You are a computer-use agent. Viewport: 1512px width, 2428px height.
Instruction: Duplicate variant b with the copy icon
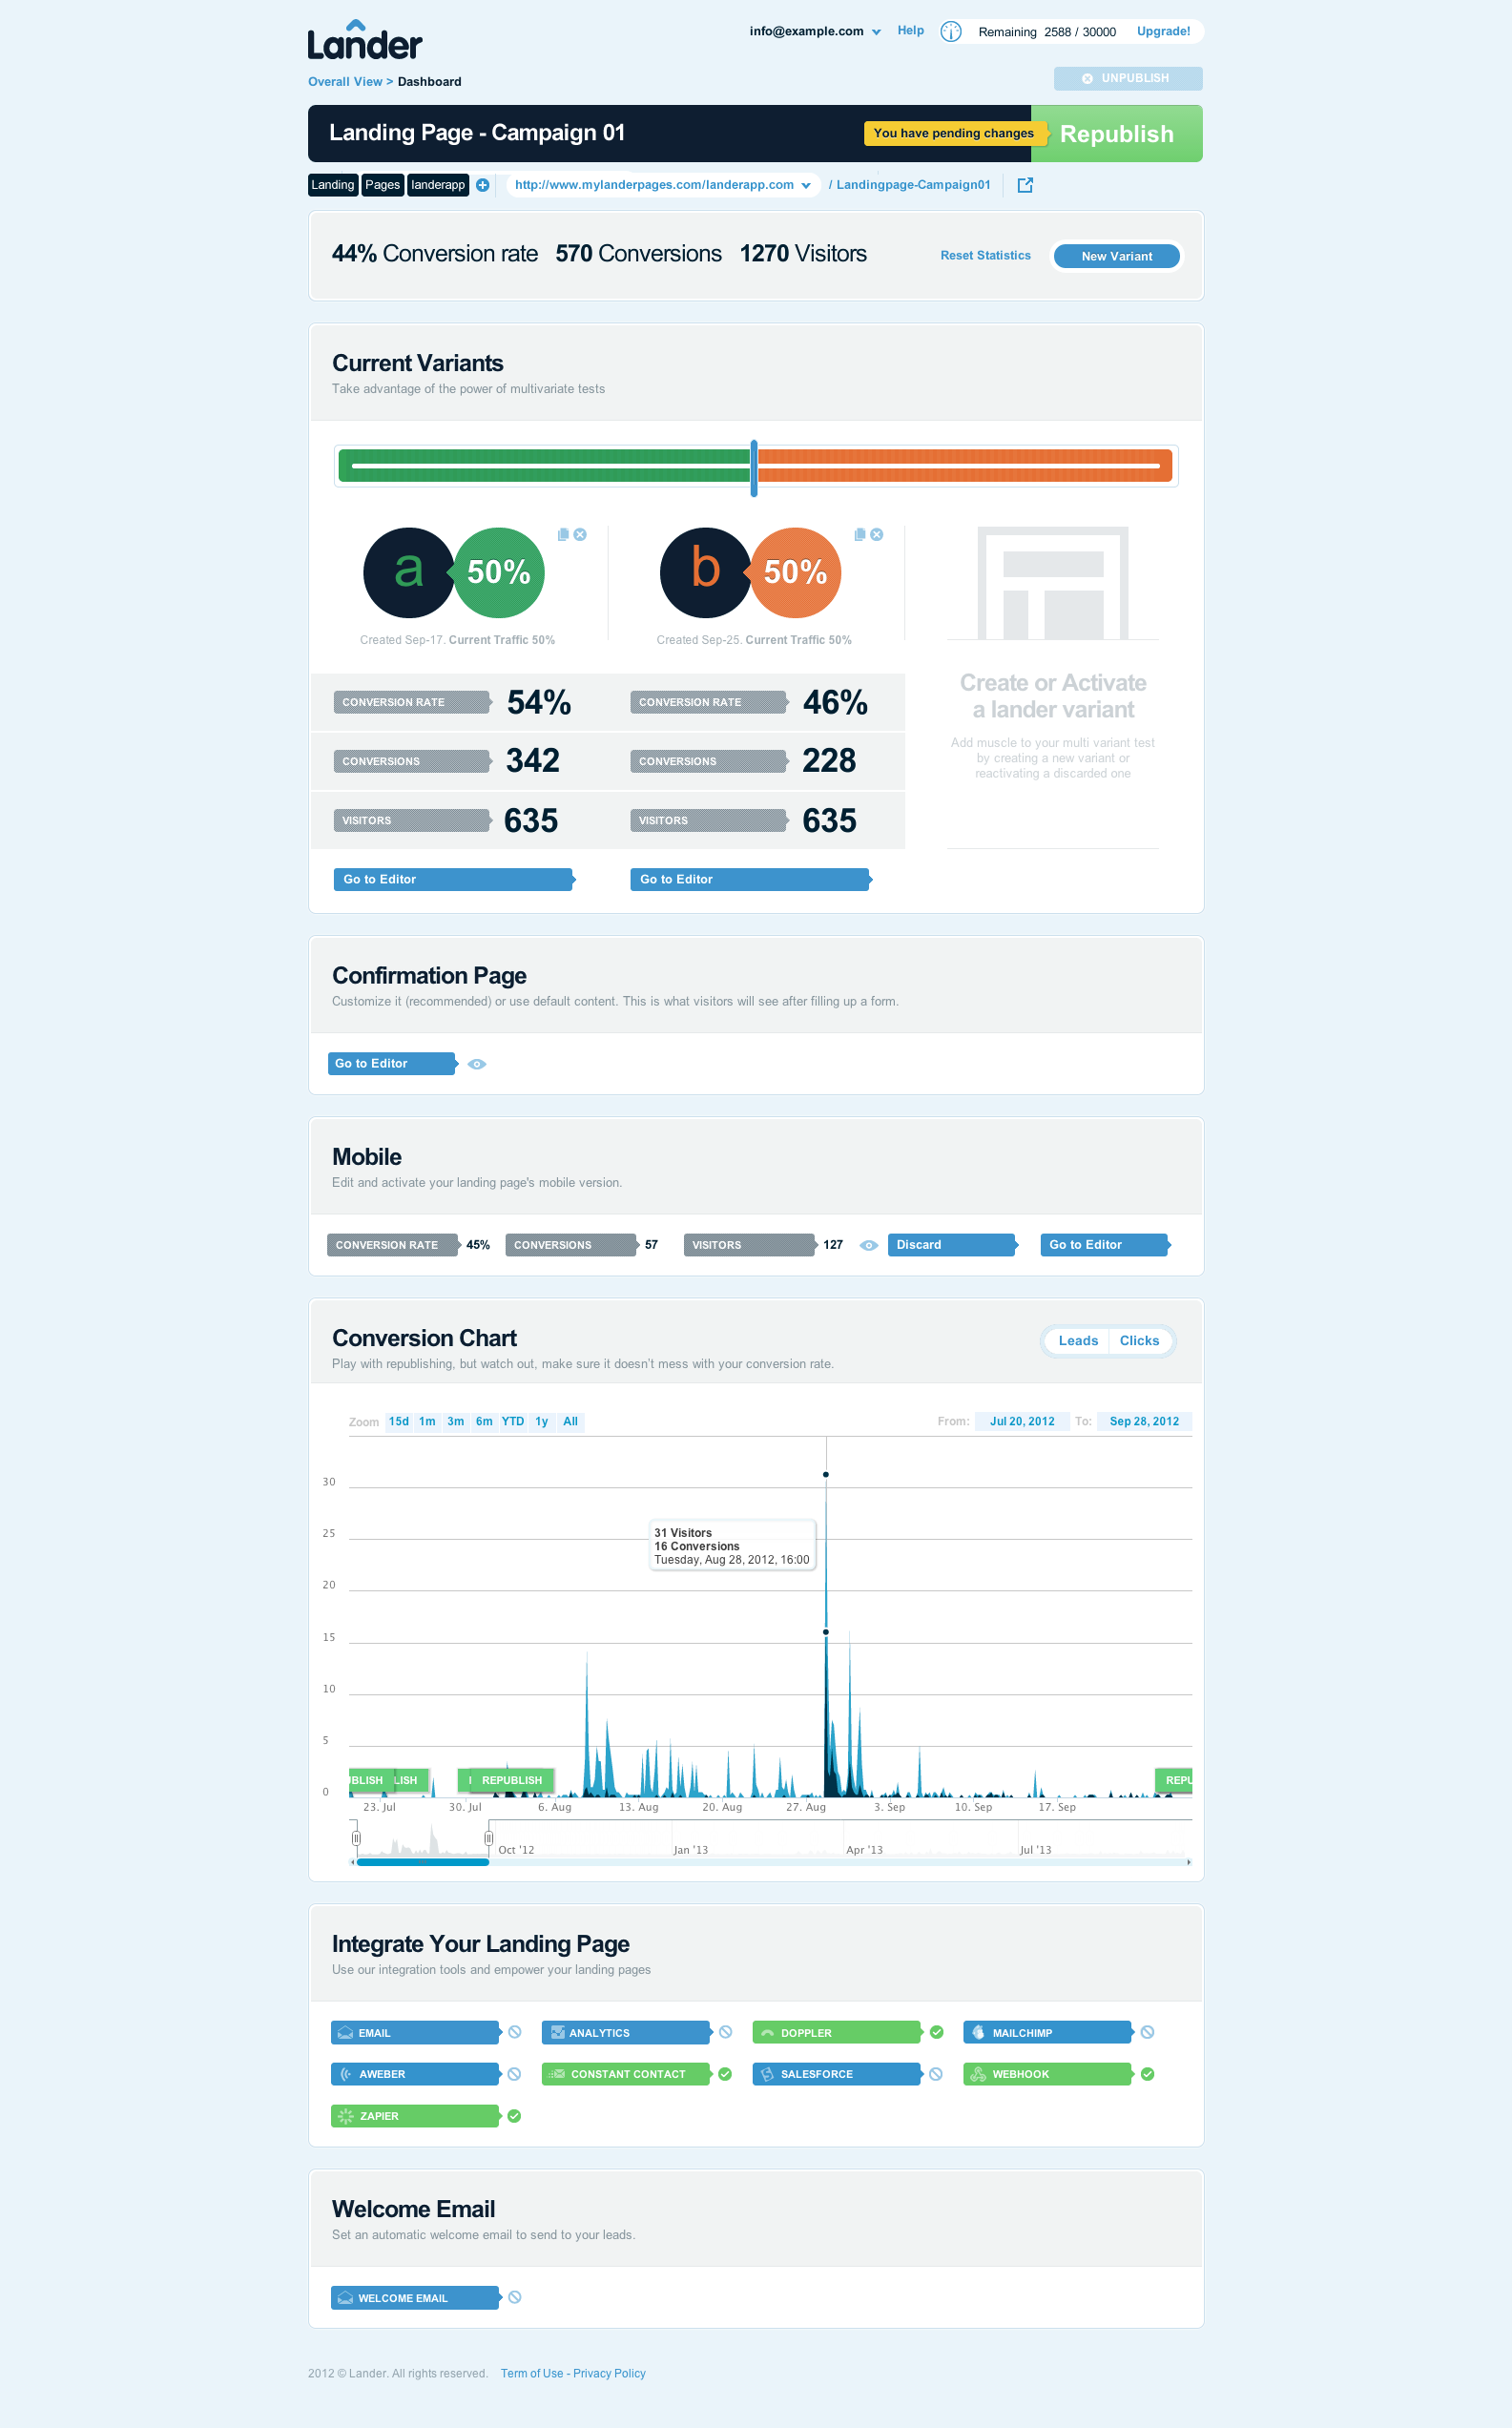tap(860, 535)
